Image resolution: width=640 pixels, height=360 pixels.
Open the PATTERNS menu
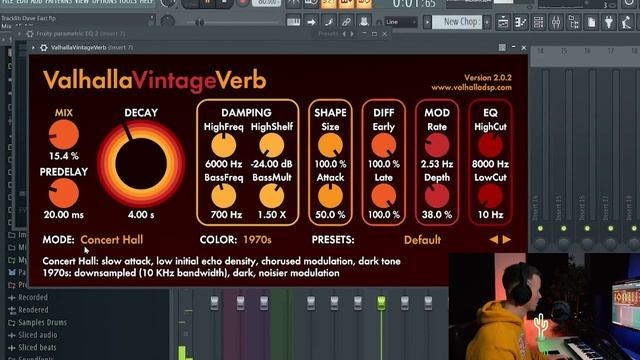pos(58,2)
